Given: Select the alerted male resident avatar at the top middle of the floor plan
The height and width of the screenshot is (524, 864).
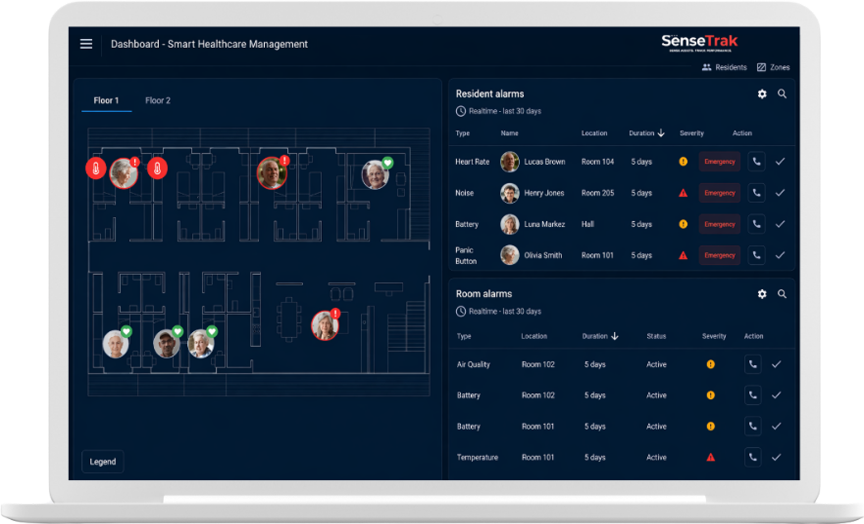Looking at the screenshot, I should point(272,173).
